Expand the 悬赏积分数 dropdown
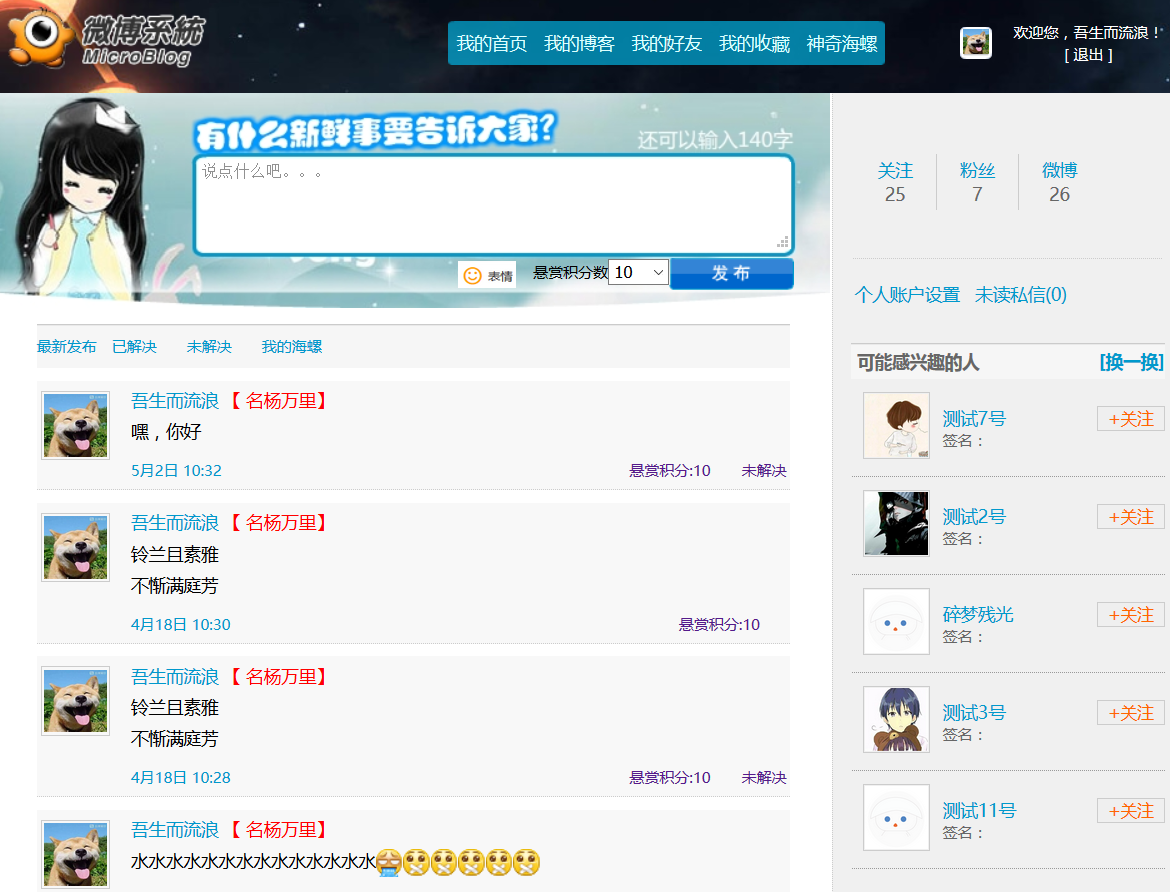This screenshot has width=1170, height=892. (x=639, y=272)
